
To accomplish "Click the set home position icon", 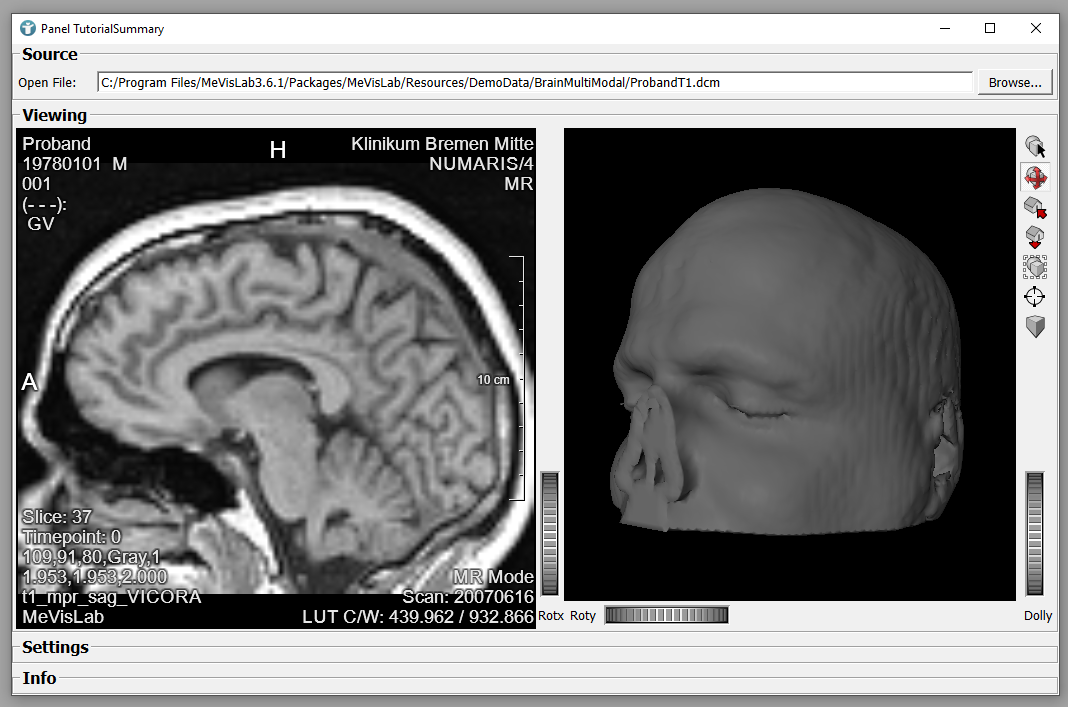I will point(1035,238).
